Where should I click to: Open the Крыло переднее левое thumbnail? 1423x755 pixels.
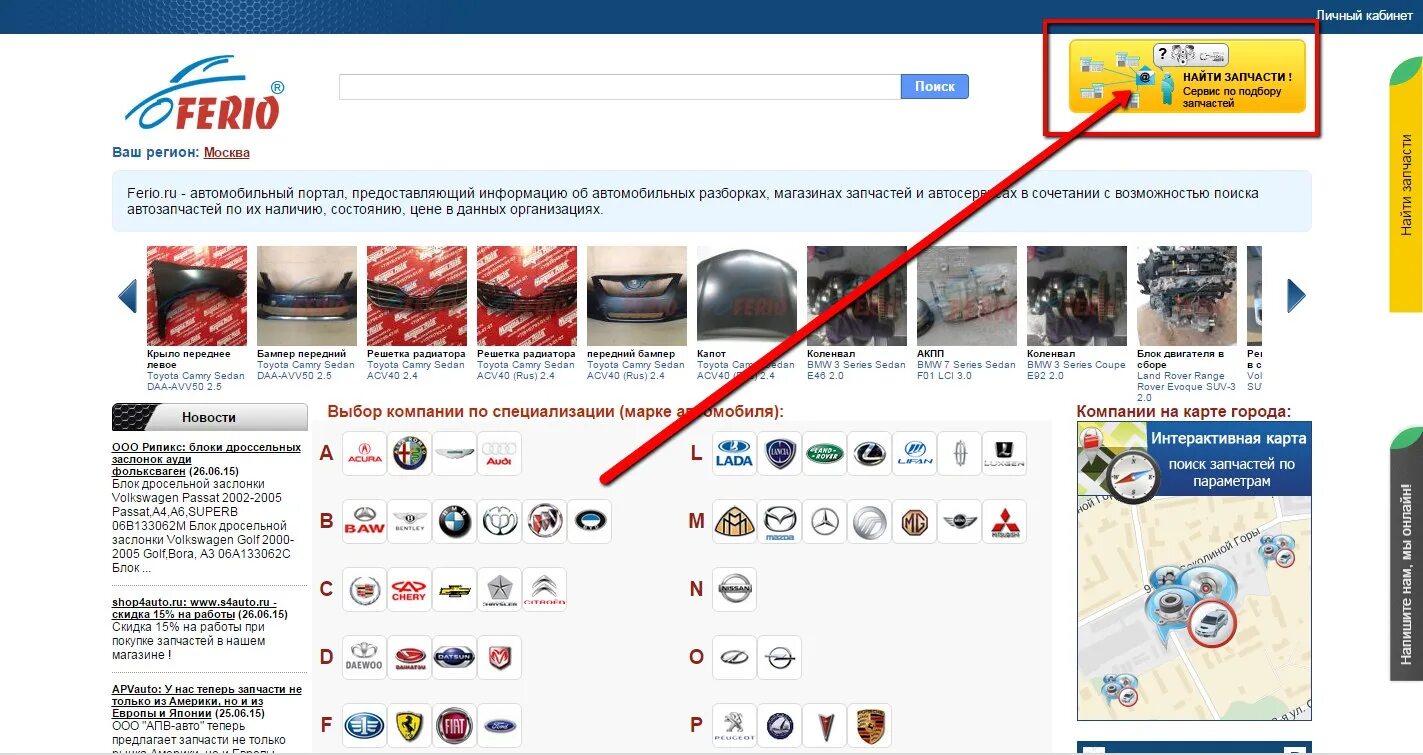coord(197,296)
